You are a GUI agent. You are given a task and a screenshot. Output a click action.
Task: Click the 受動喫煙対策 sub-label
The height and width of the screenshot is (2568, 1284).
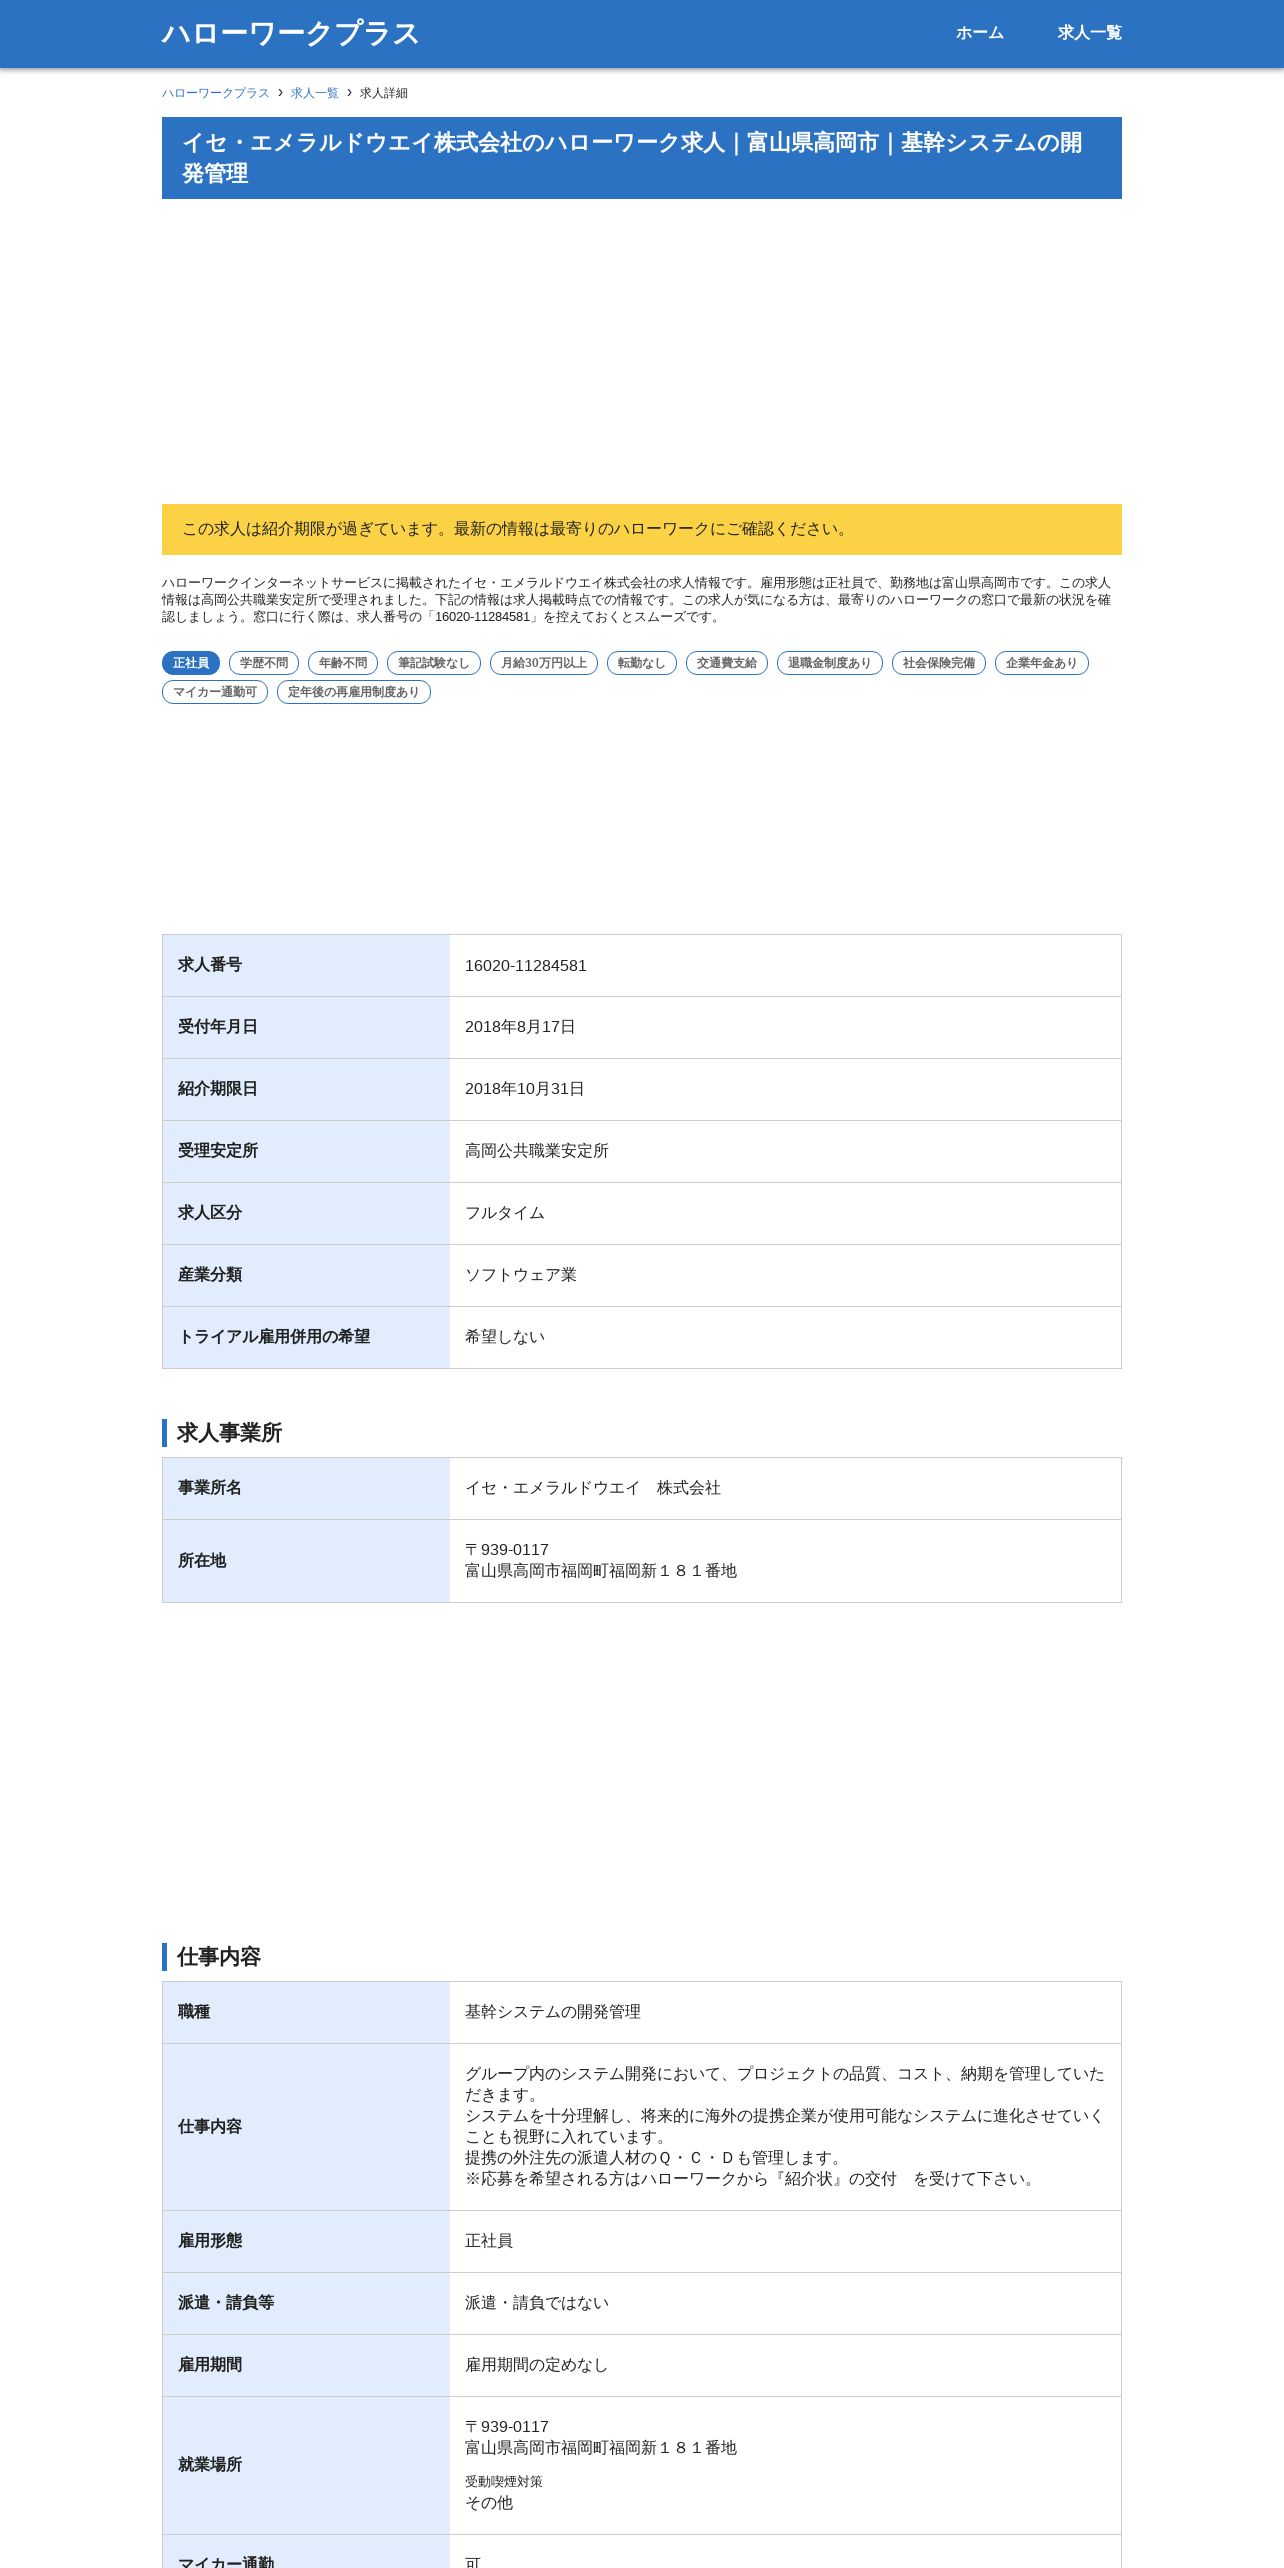[504, 2482]
